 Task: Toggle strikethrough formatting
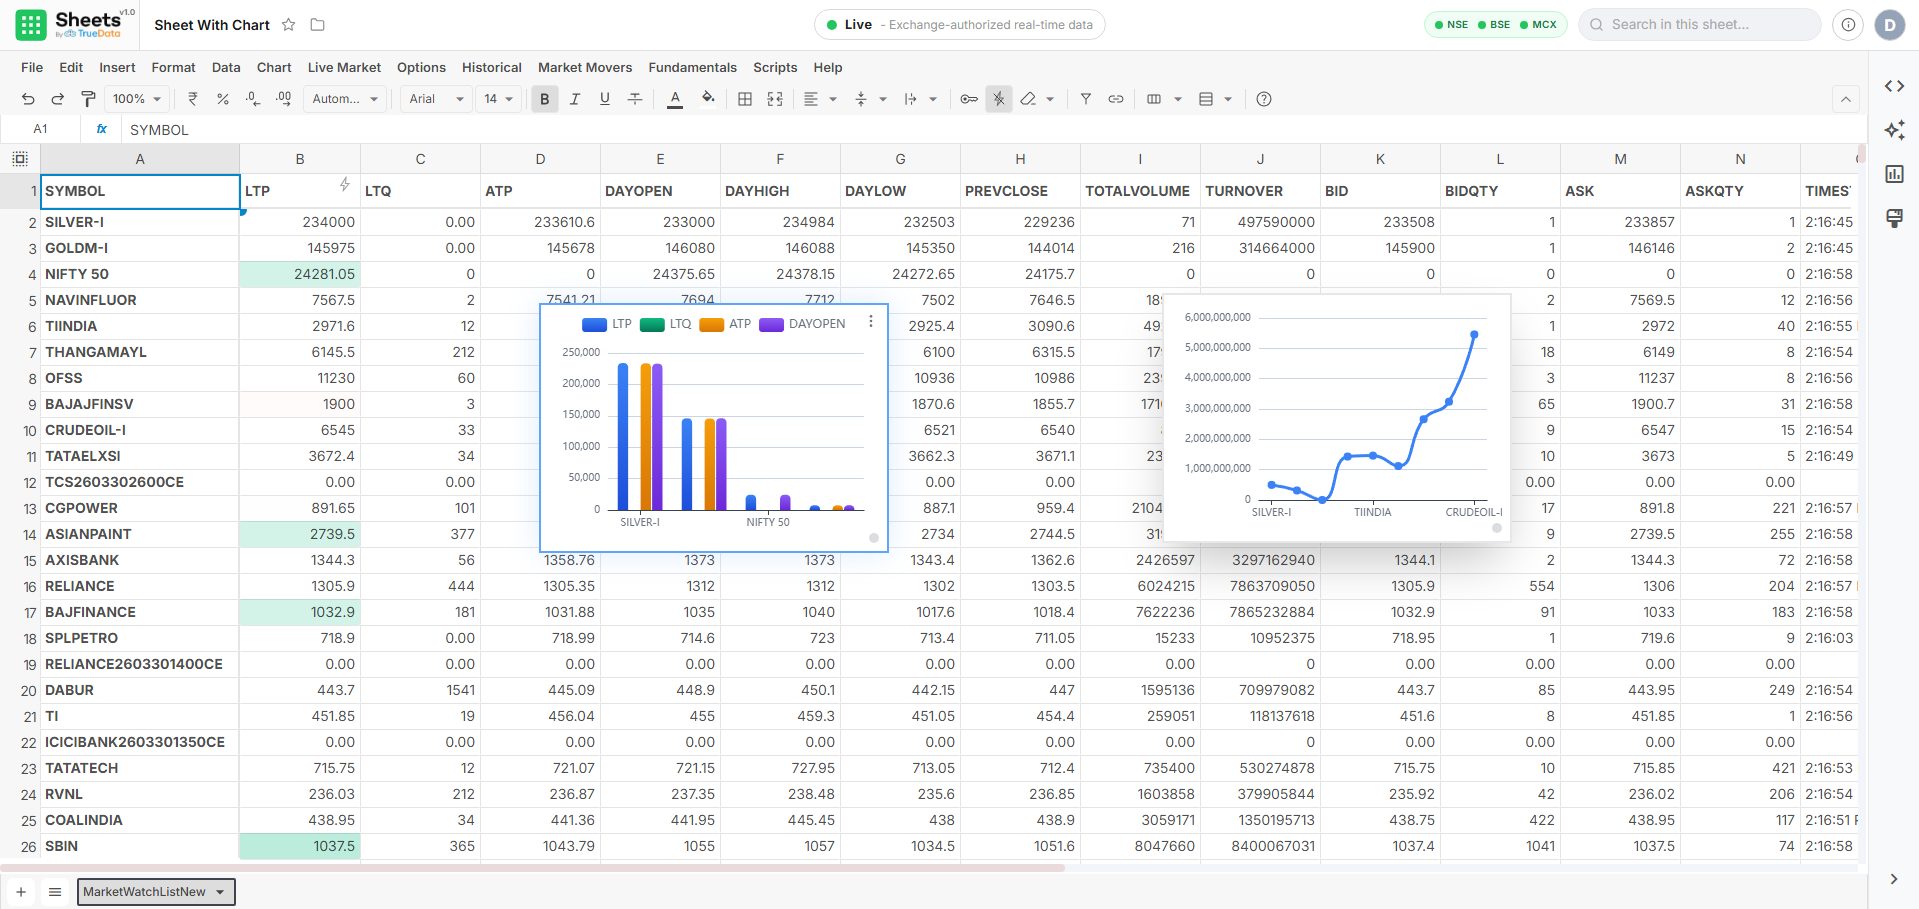click(635, 99)
